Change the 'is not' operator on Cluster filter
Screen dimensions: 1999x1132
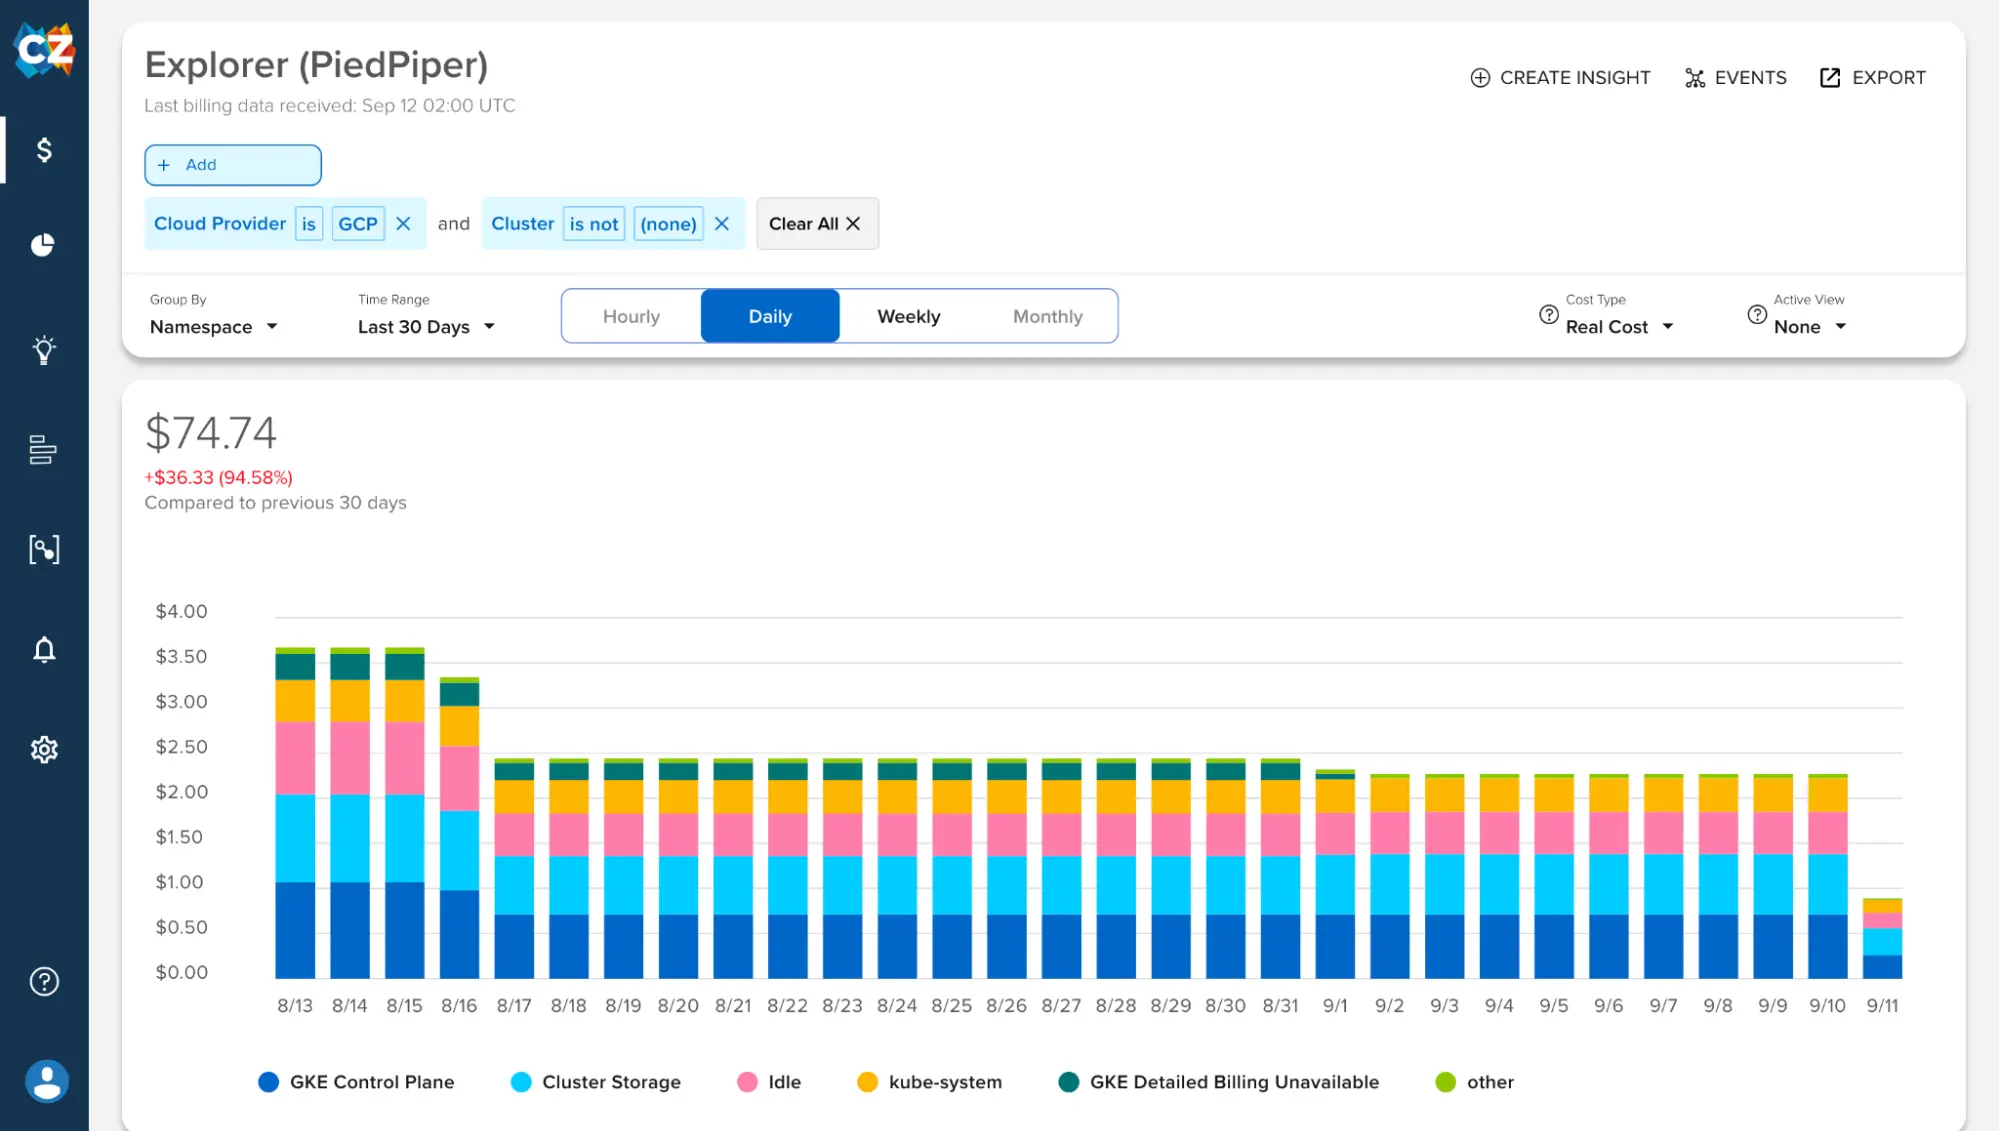click(x=594, y=224)
